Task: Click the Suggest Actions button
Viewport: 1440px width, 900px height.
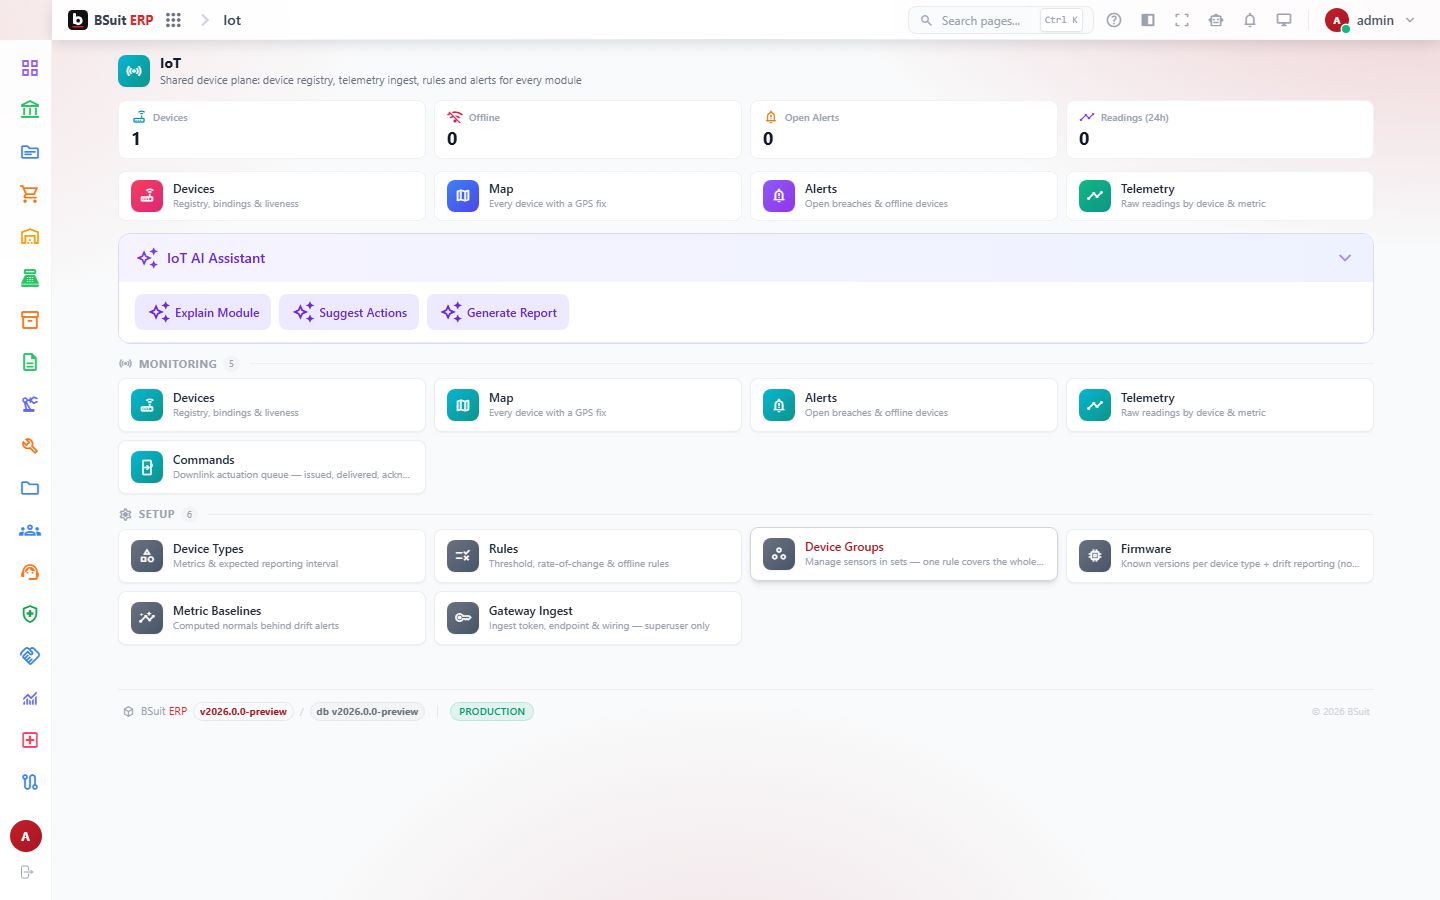Action: (x=349, y=312)
